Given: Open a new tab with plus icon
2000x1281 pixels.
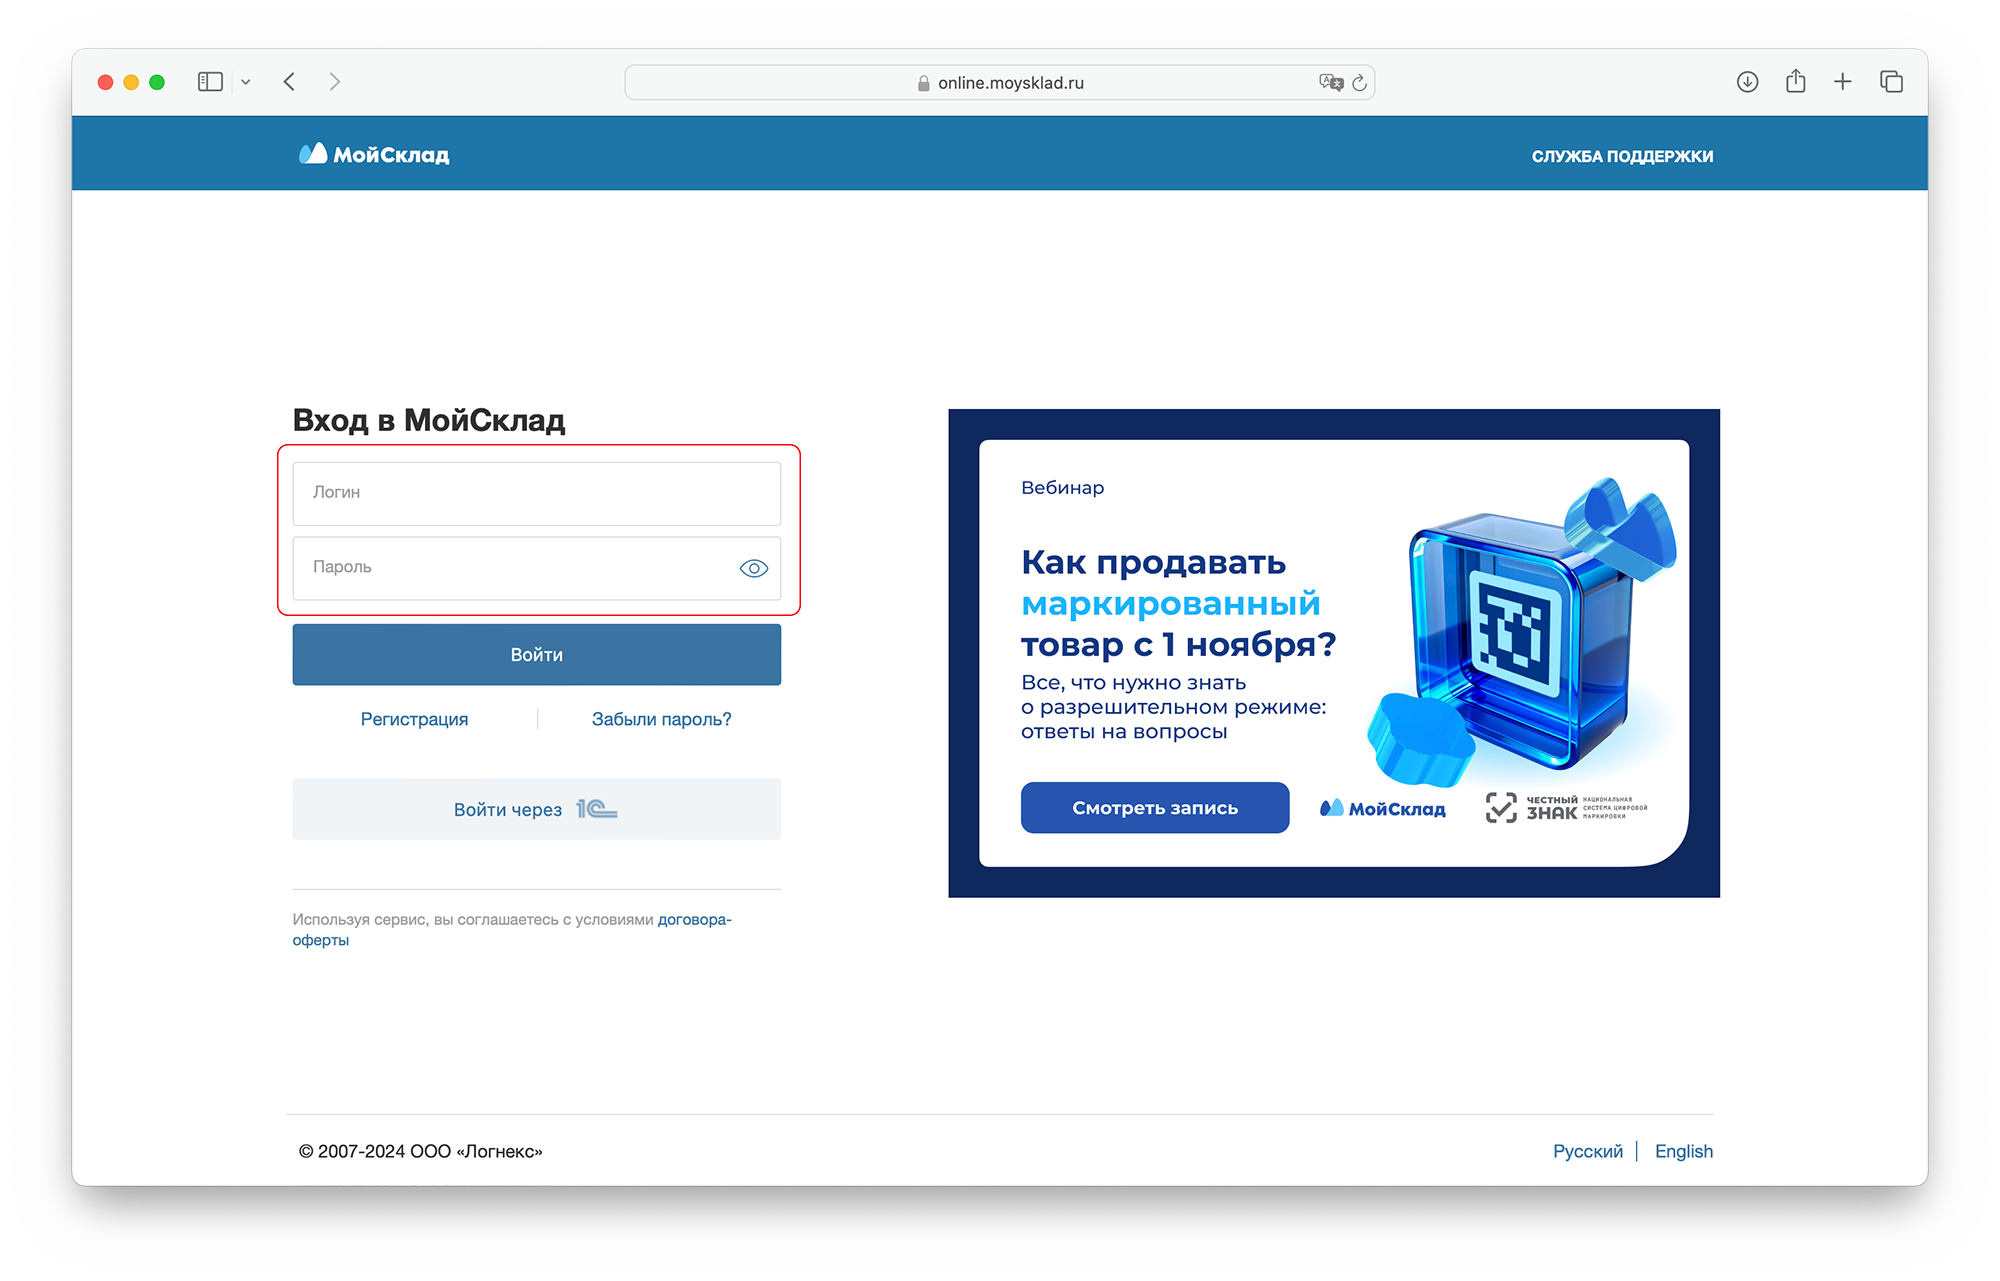Looking at the screenshot, I should coord(1843,82).
